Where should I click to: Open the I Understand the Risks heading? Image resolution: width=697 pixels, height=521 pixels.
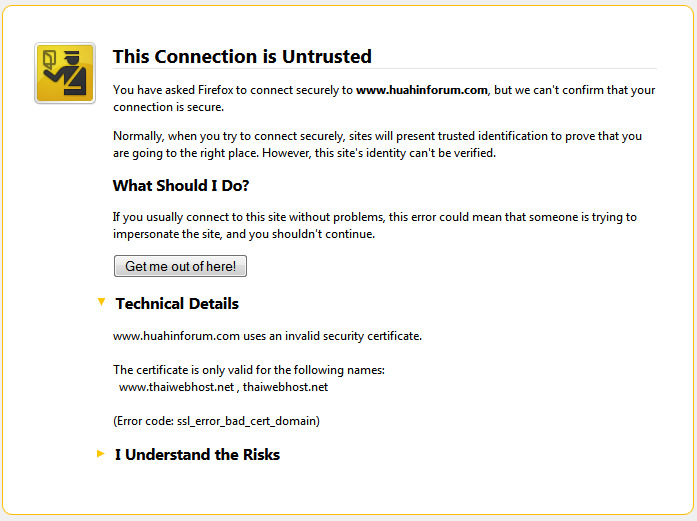pos(197,455)
